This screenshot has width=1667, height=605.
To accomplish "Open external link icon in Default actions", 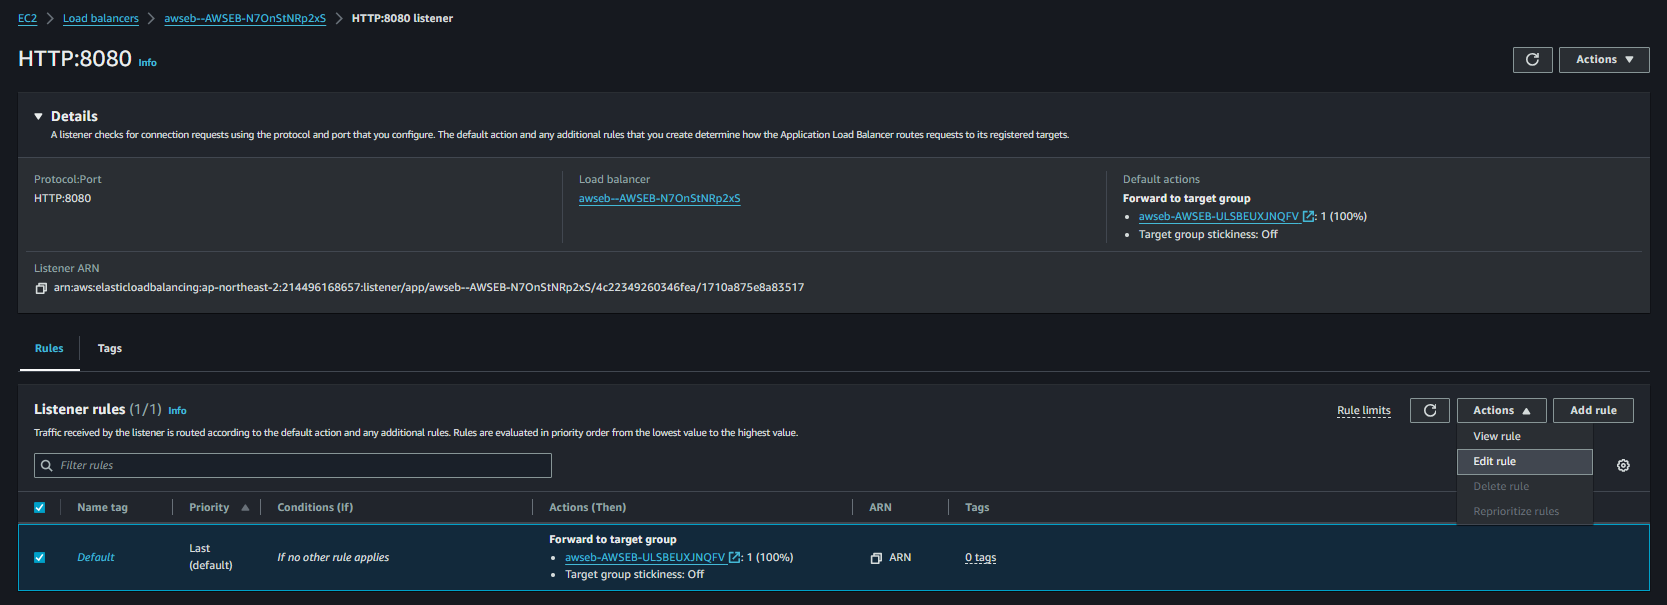I will coord(1308,216).
